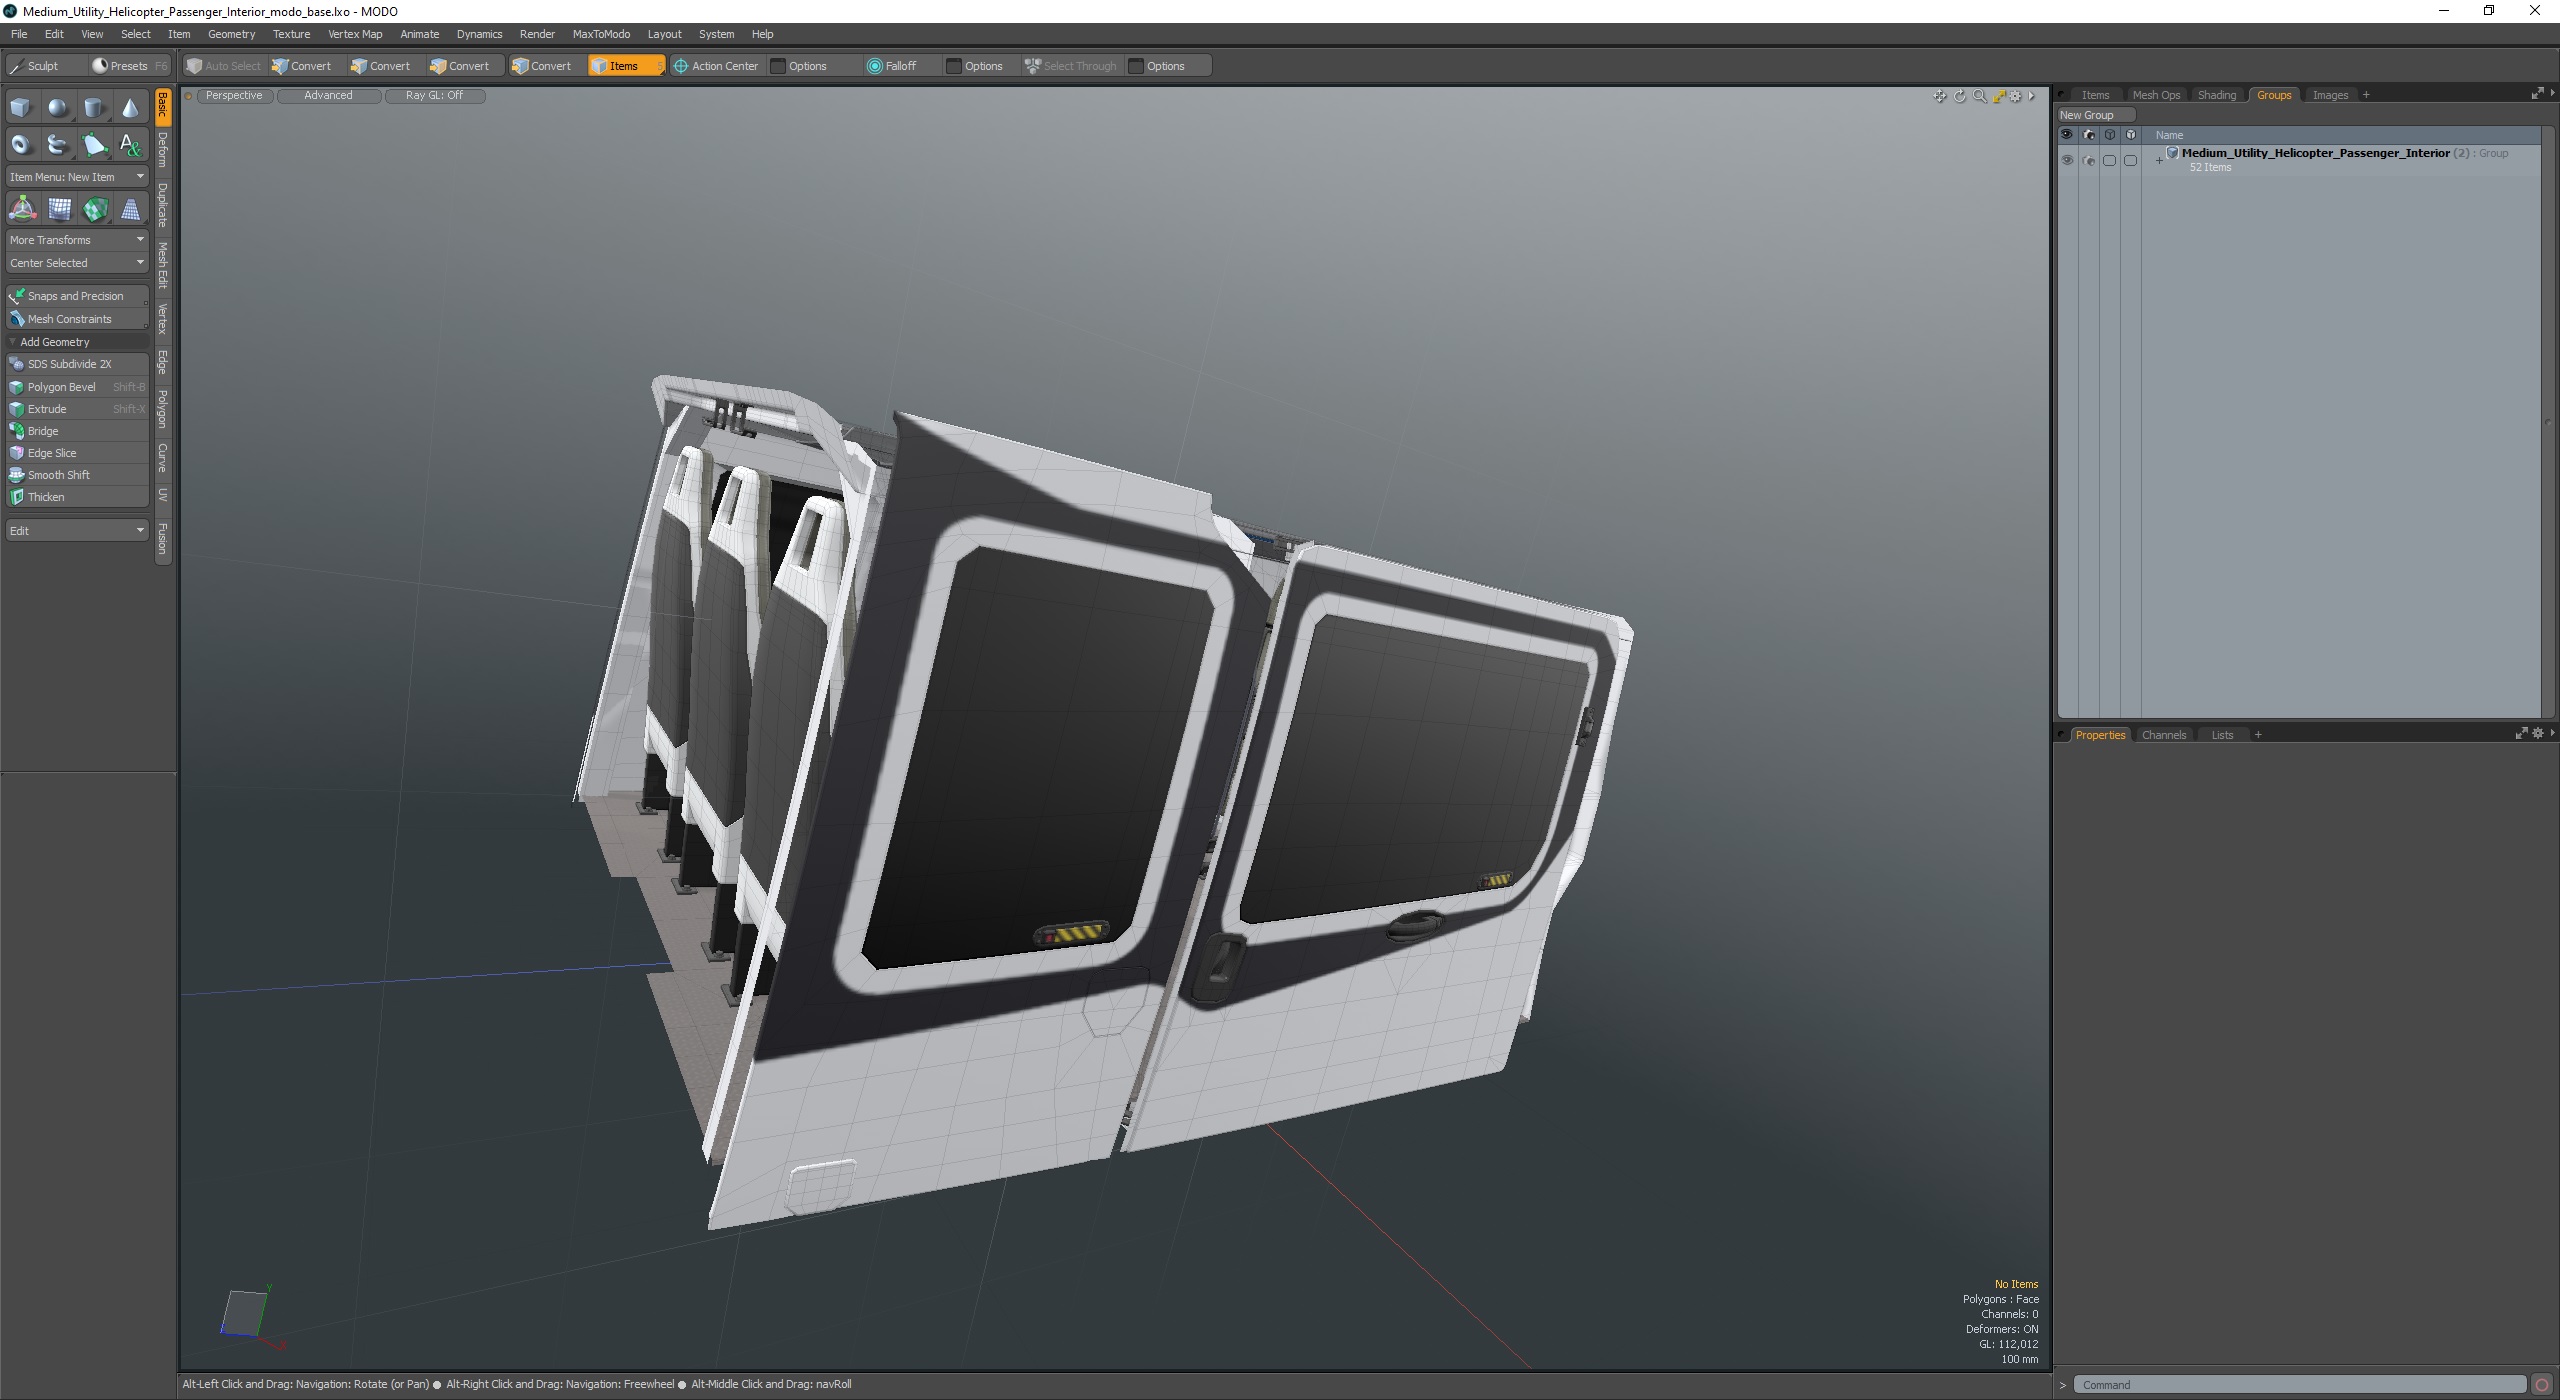Click the Polygon Bevel tool
2560x1400 pixels.
(62, 387)
